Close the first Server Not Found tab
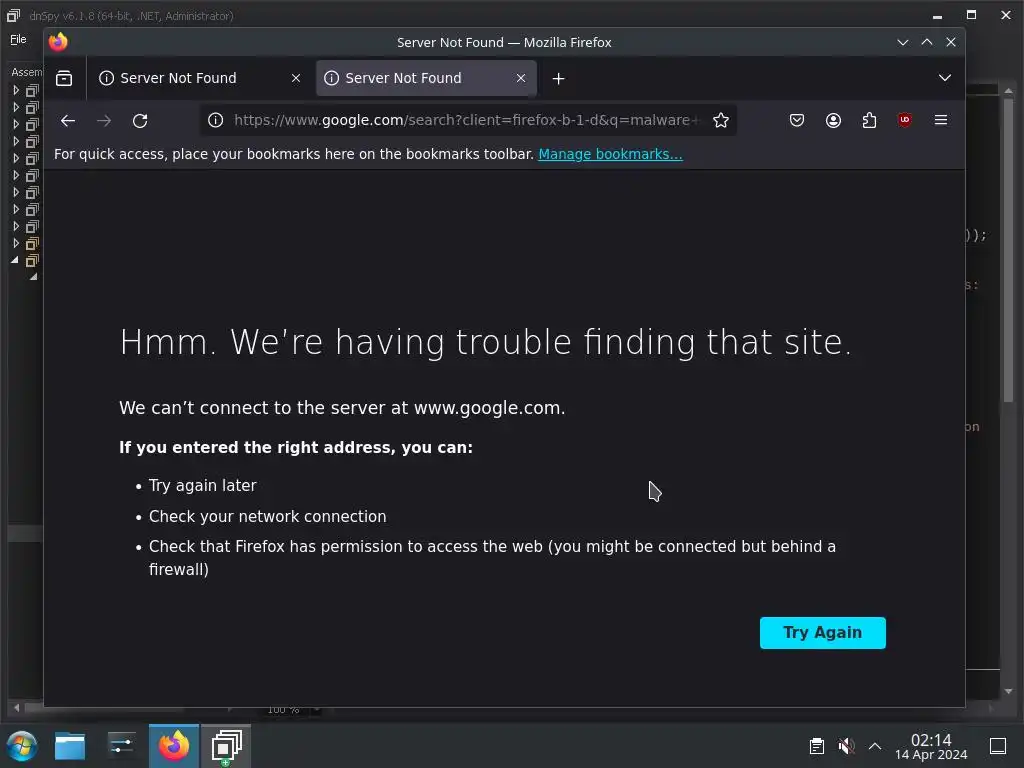Viewport: 1024px width, 768px height. (296, 78)
